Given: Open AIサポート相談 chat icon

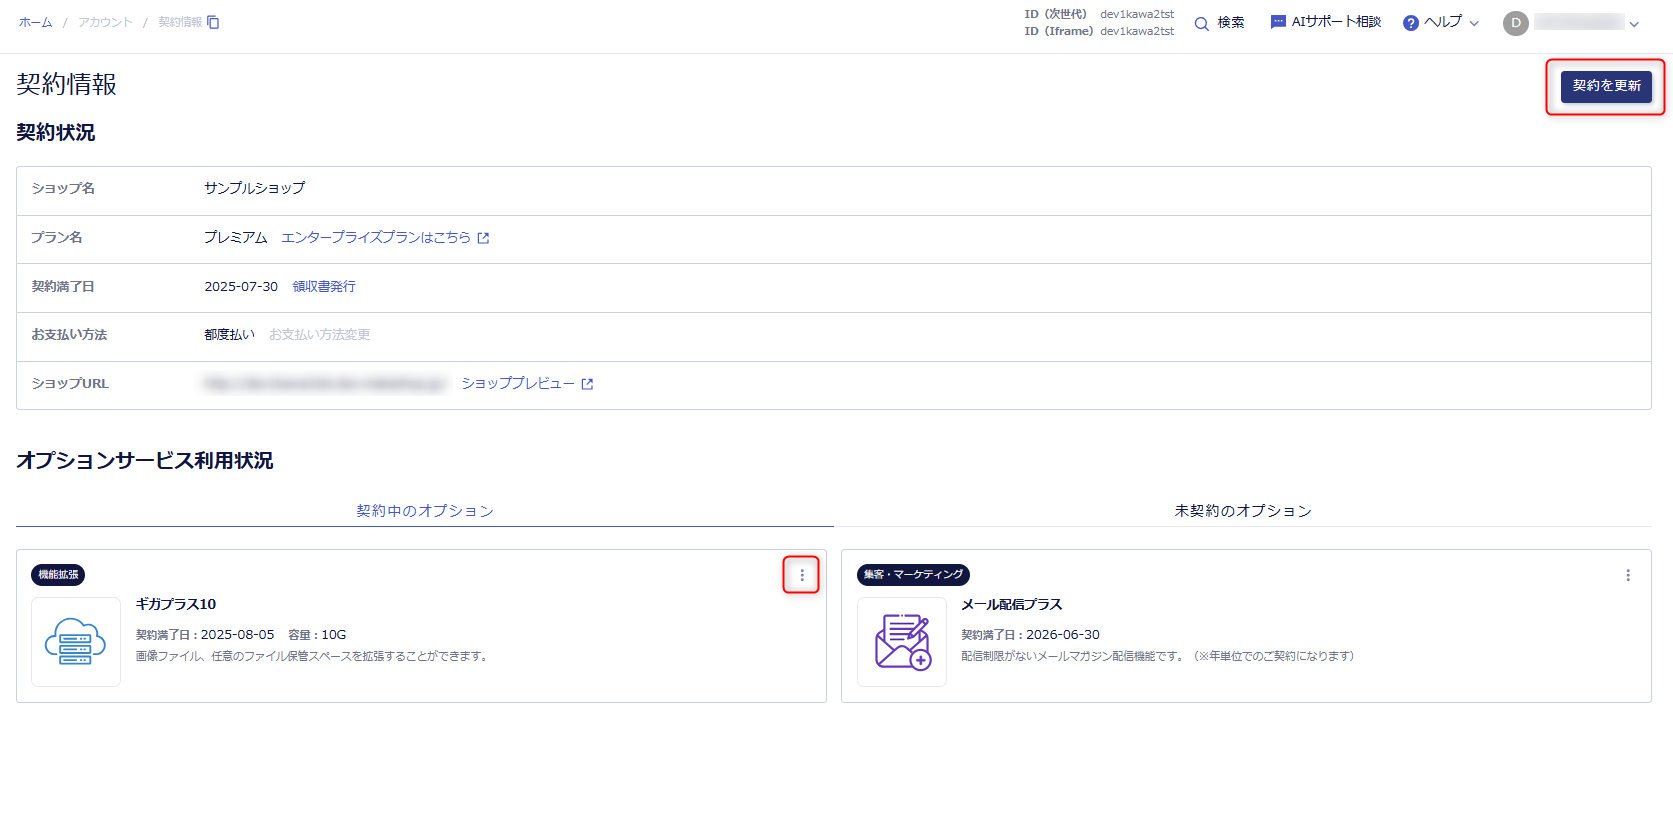Looking at the screenshot, I should [1278, 22].
